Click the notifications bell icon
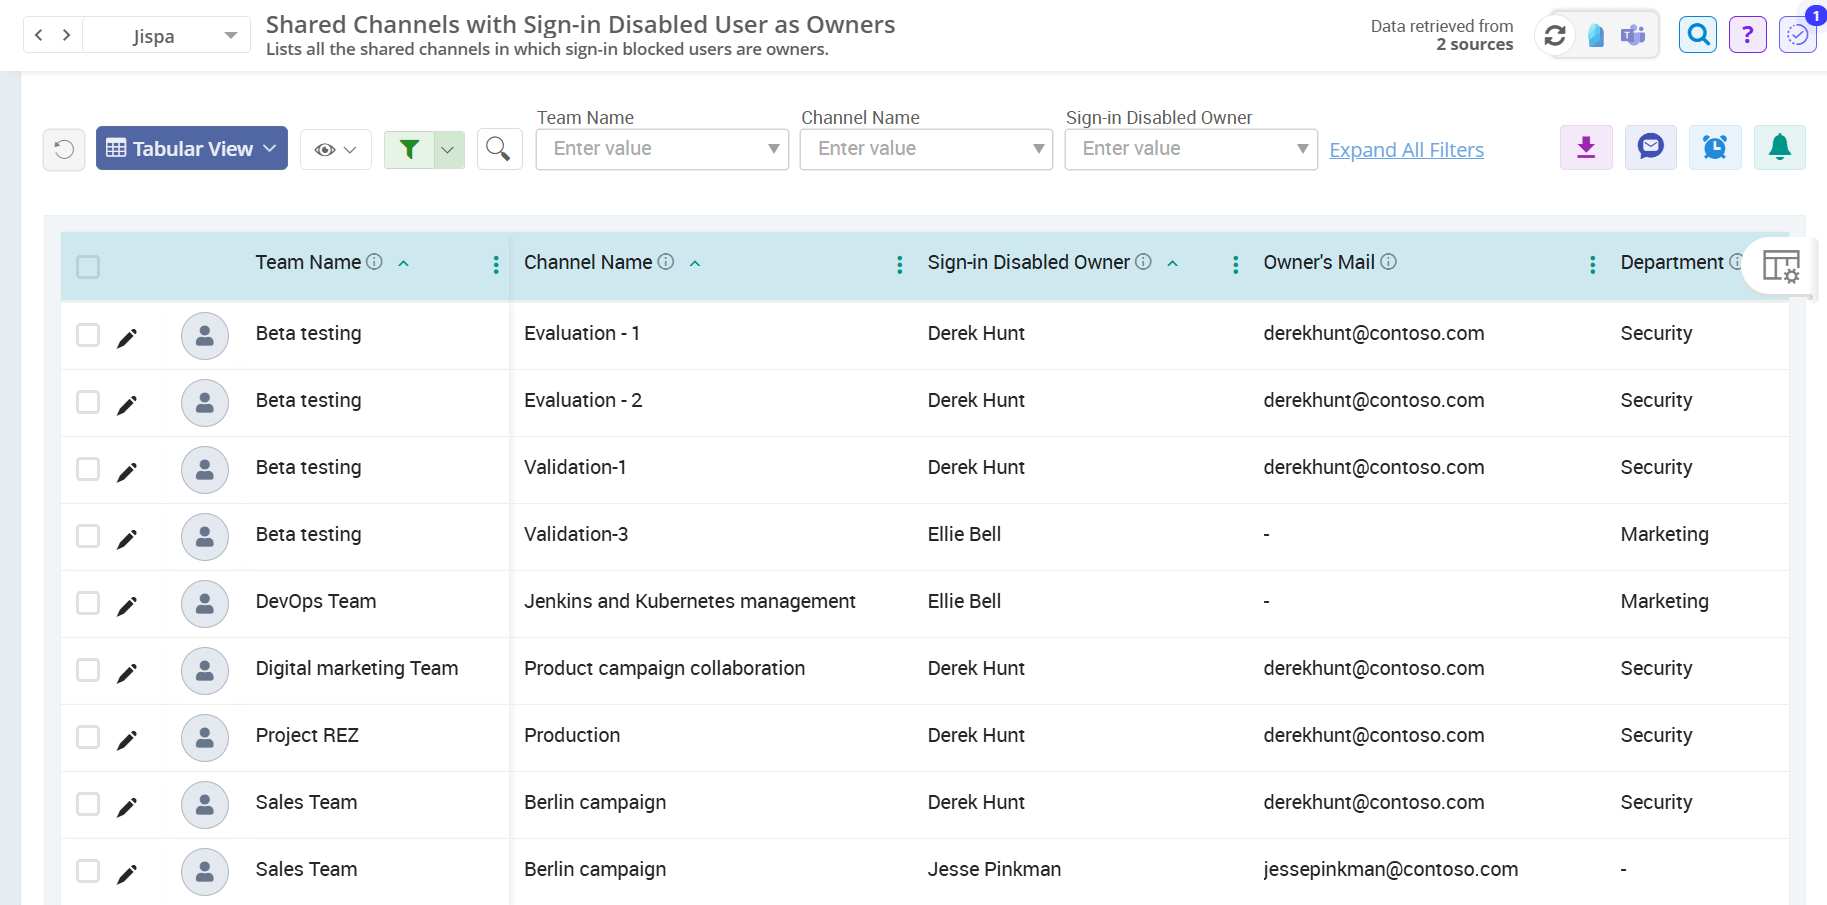 coord(1779,147)
